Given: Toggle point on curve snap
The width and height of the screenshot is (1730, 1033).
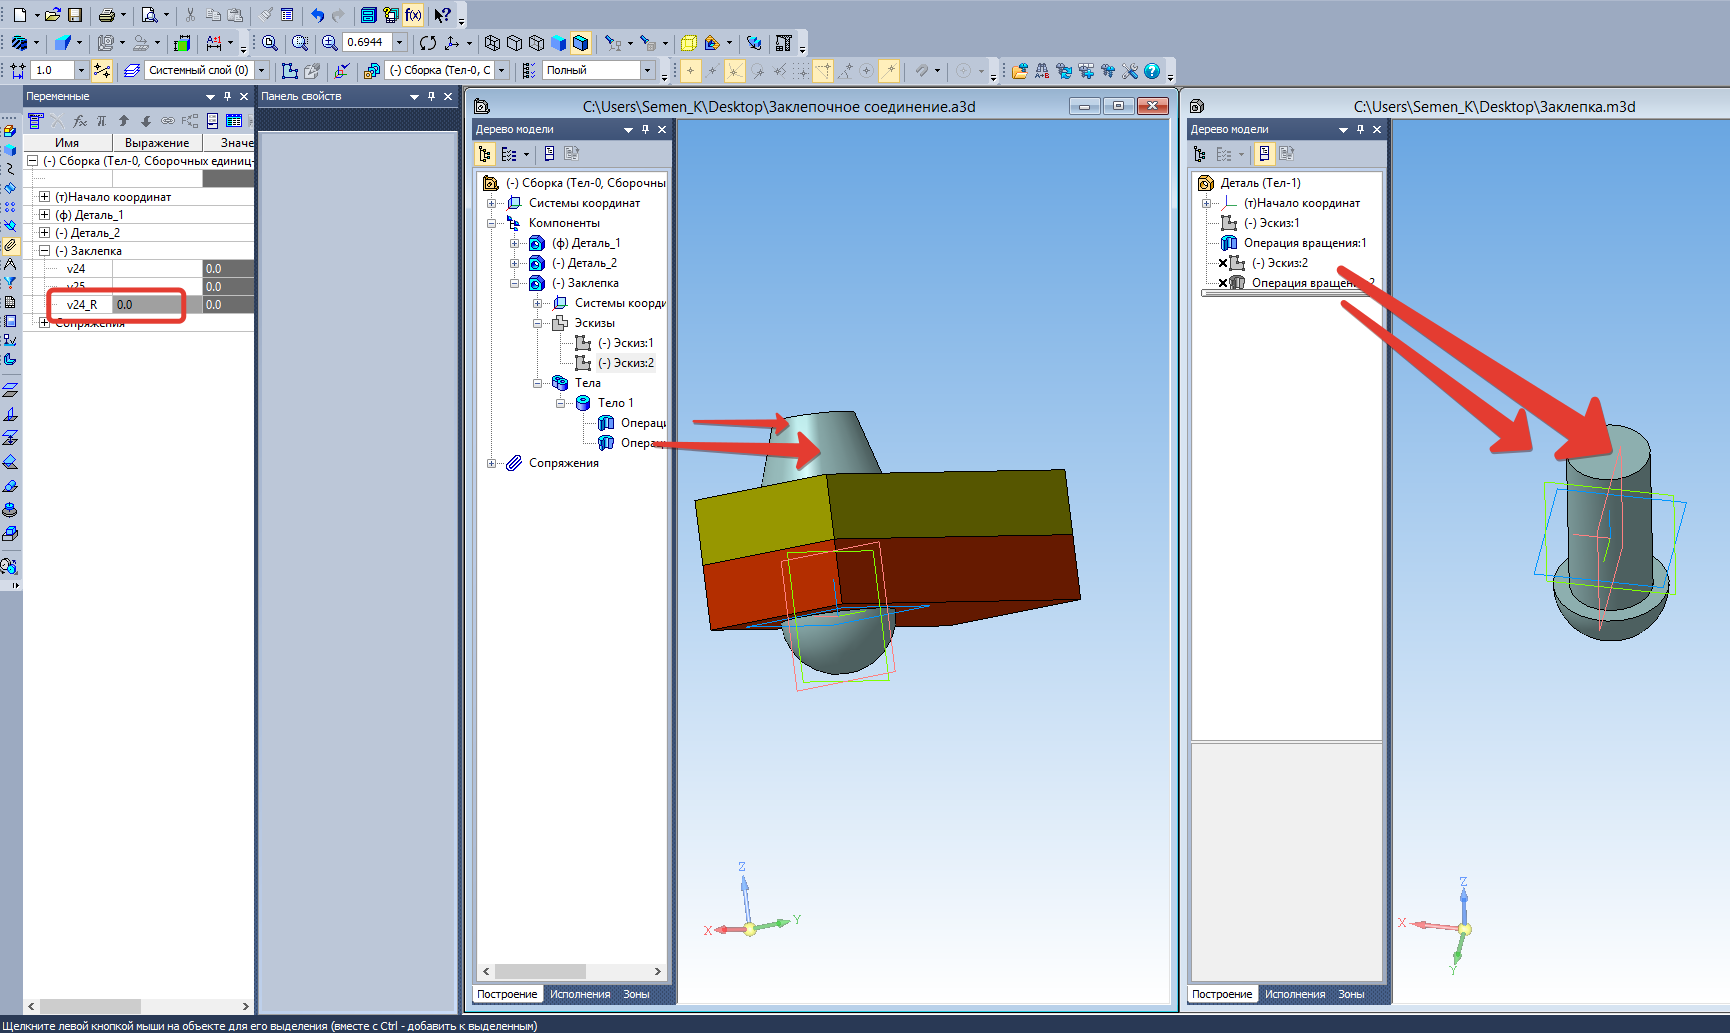Looking at the screenshot, I should point(888,71).
